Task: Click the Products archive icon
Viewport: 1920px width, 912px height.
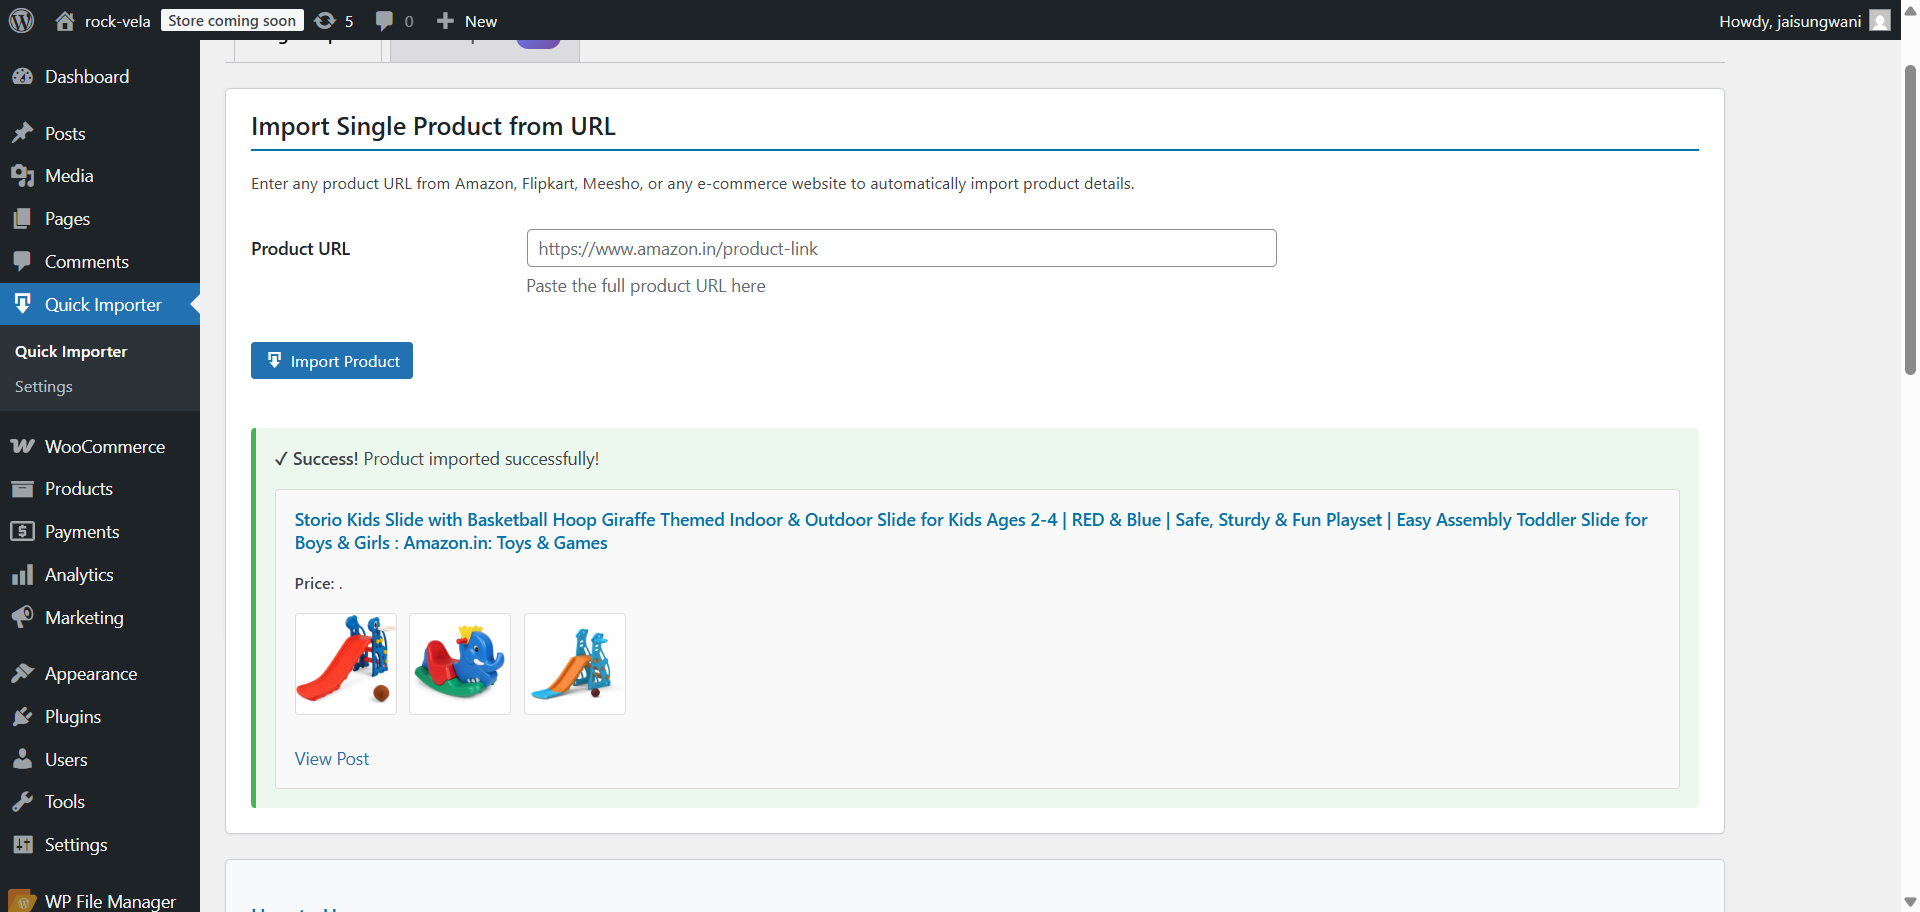Action: pyautogui.click(x=23, y=489)
